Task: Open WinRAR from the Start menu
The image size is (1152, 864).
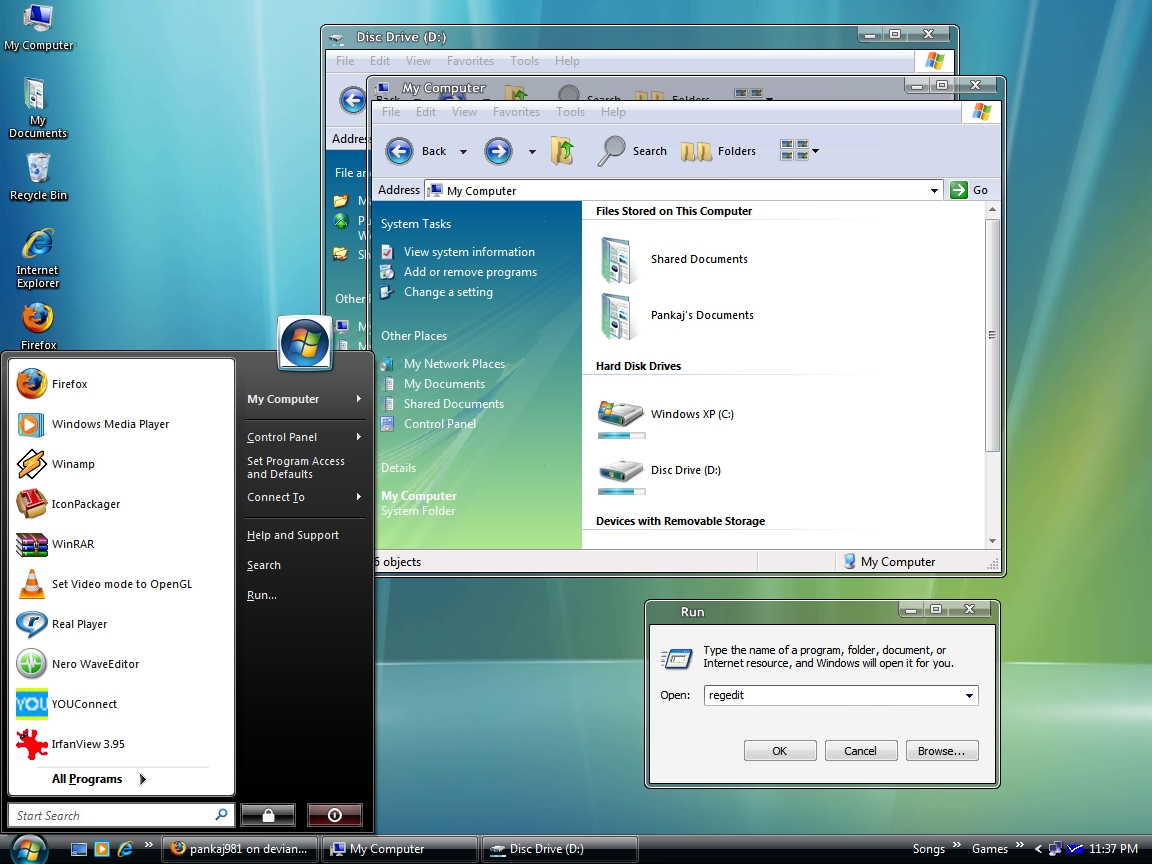Action: click(x=76, y=544)
